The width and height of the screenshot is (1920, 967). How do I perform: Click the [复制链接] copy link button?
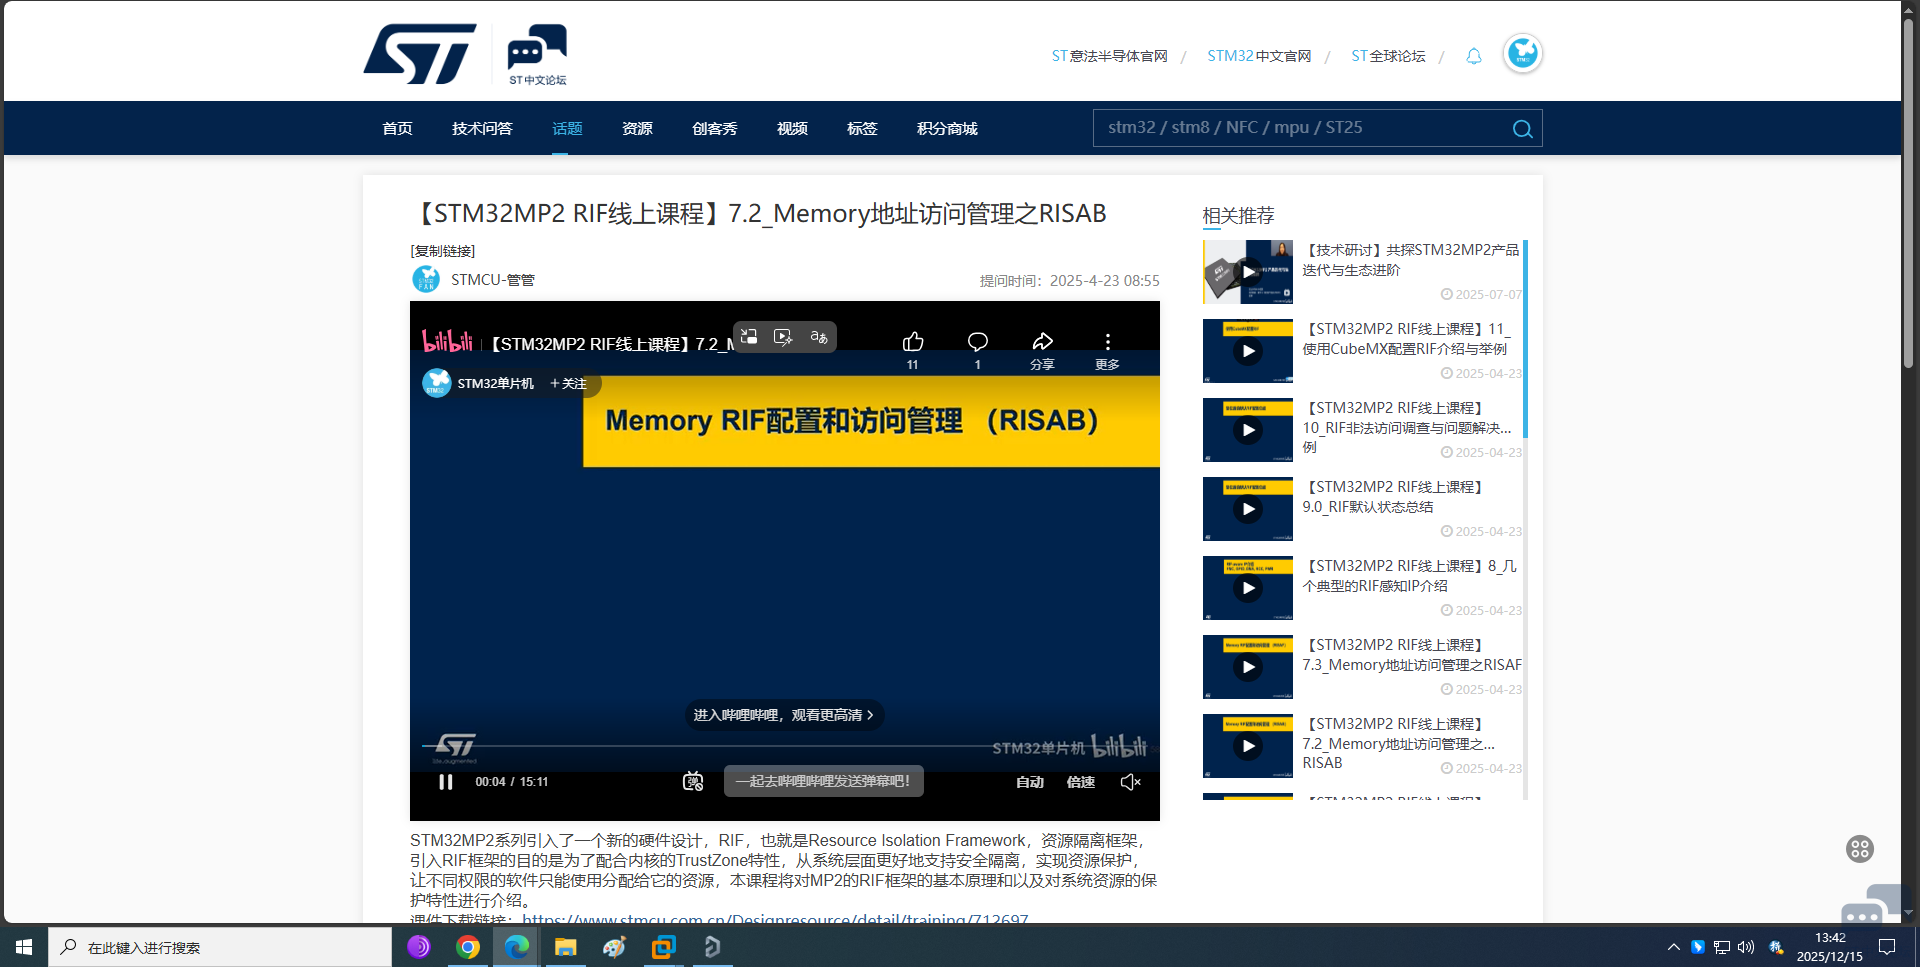click(x=443, y=251)
